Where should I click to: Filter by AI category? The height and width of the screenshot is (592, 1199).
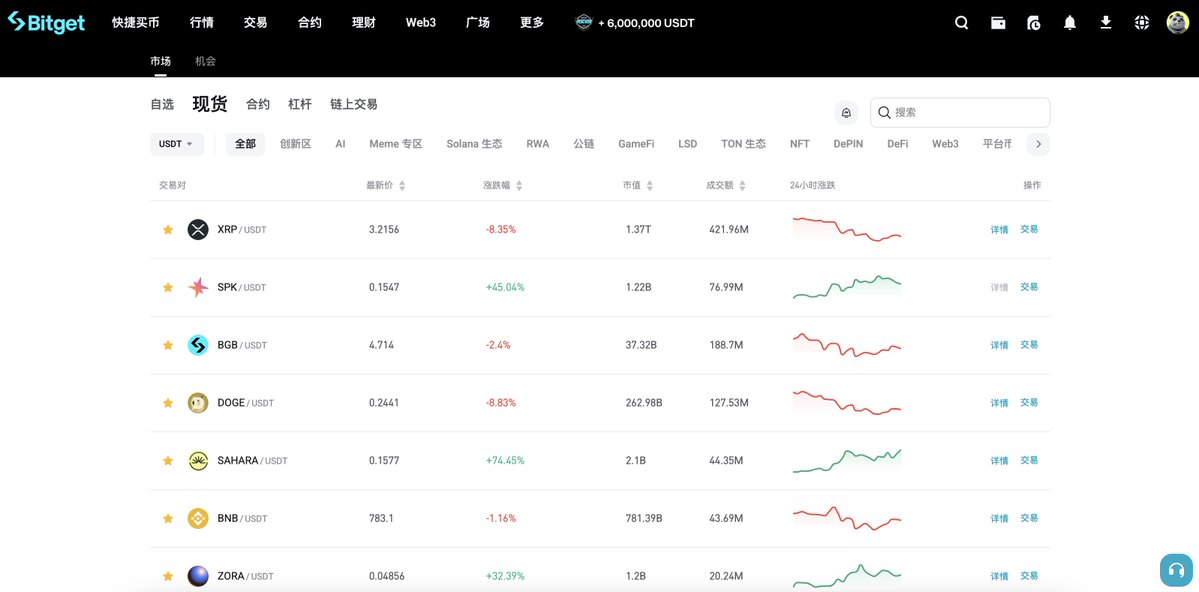340,144
